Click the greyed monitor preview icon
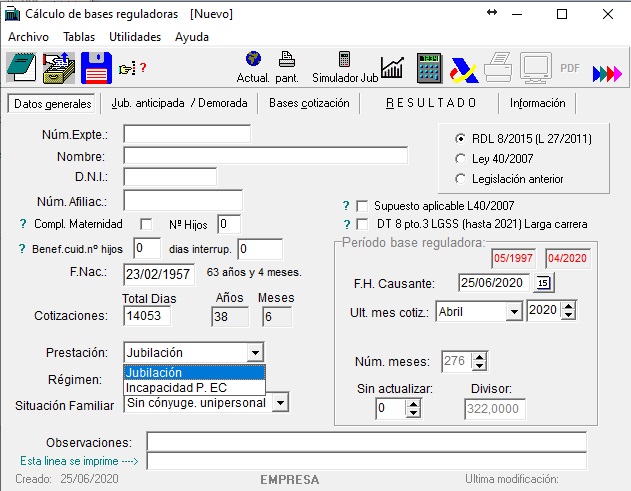Screen dimensions: 631x491 [x=536, y=68]
